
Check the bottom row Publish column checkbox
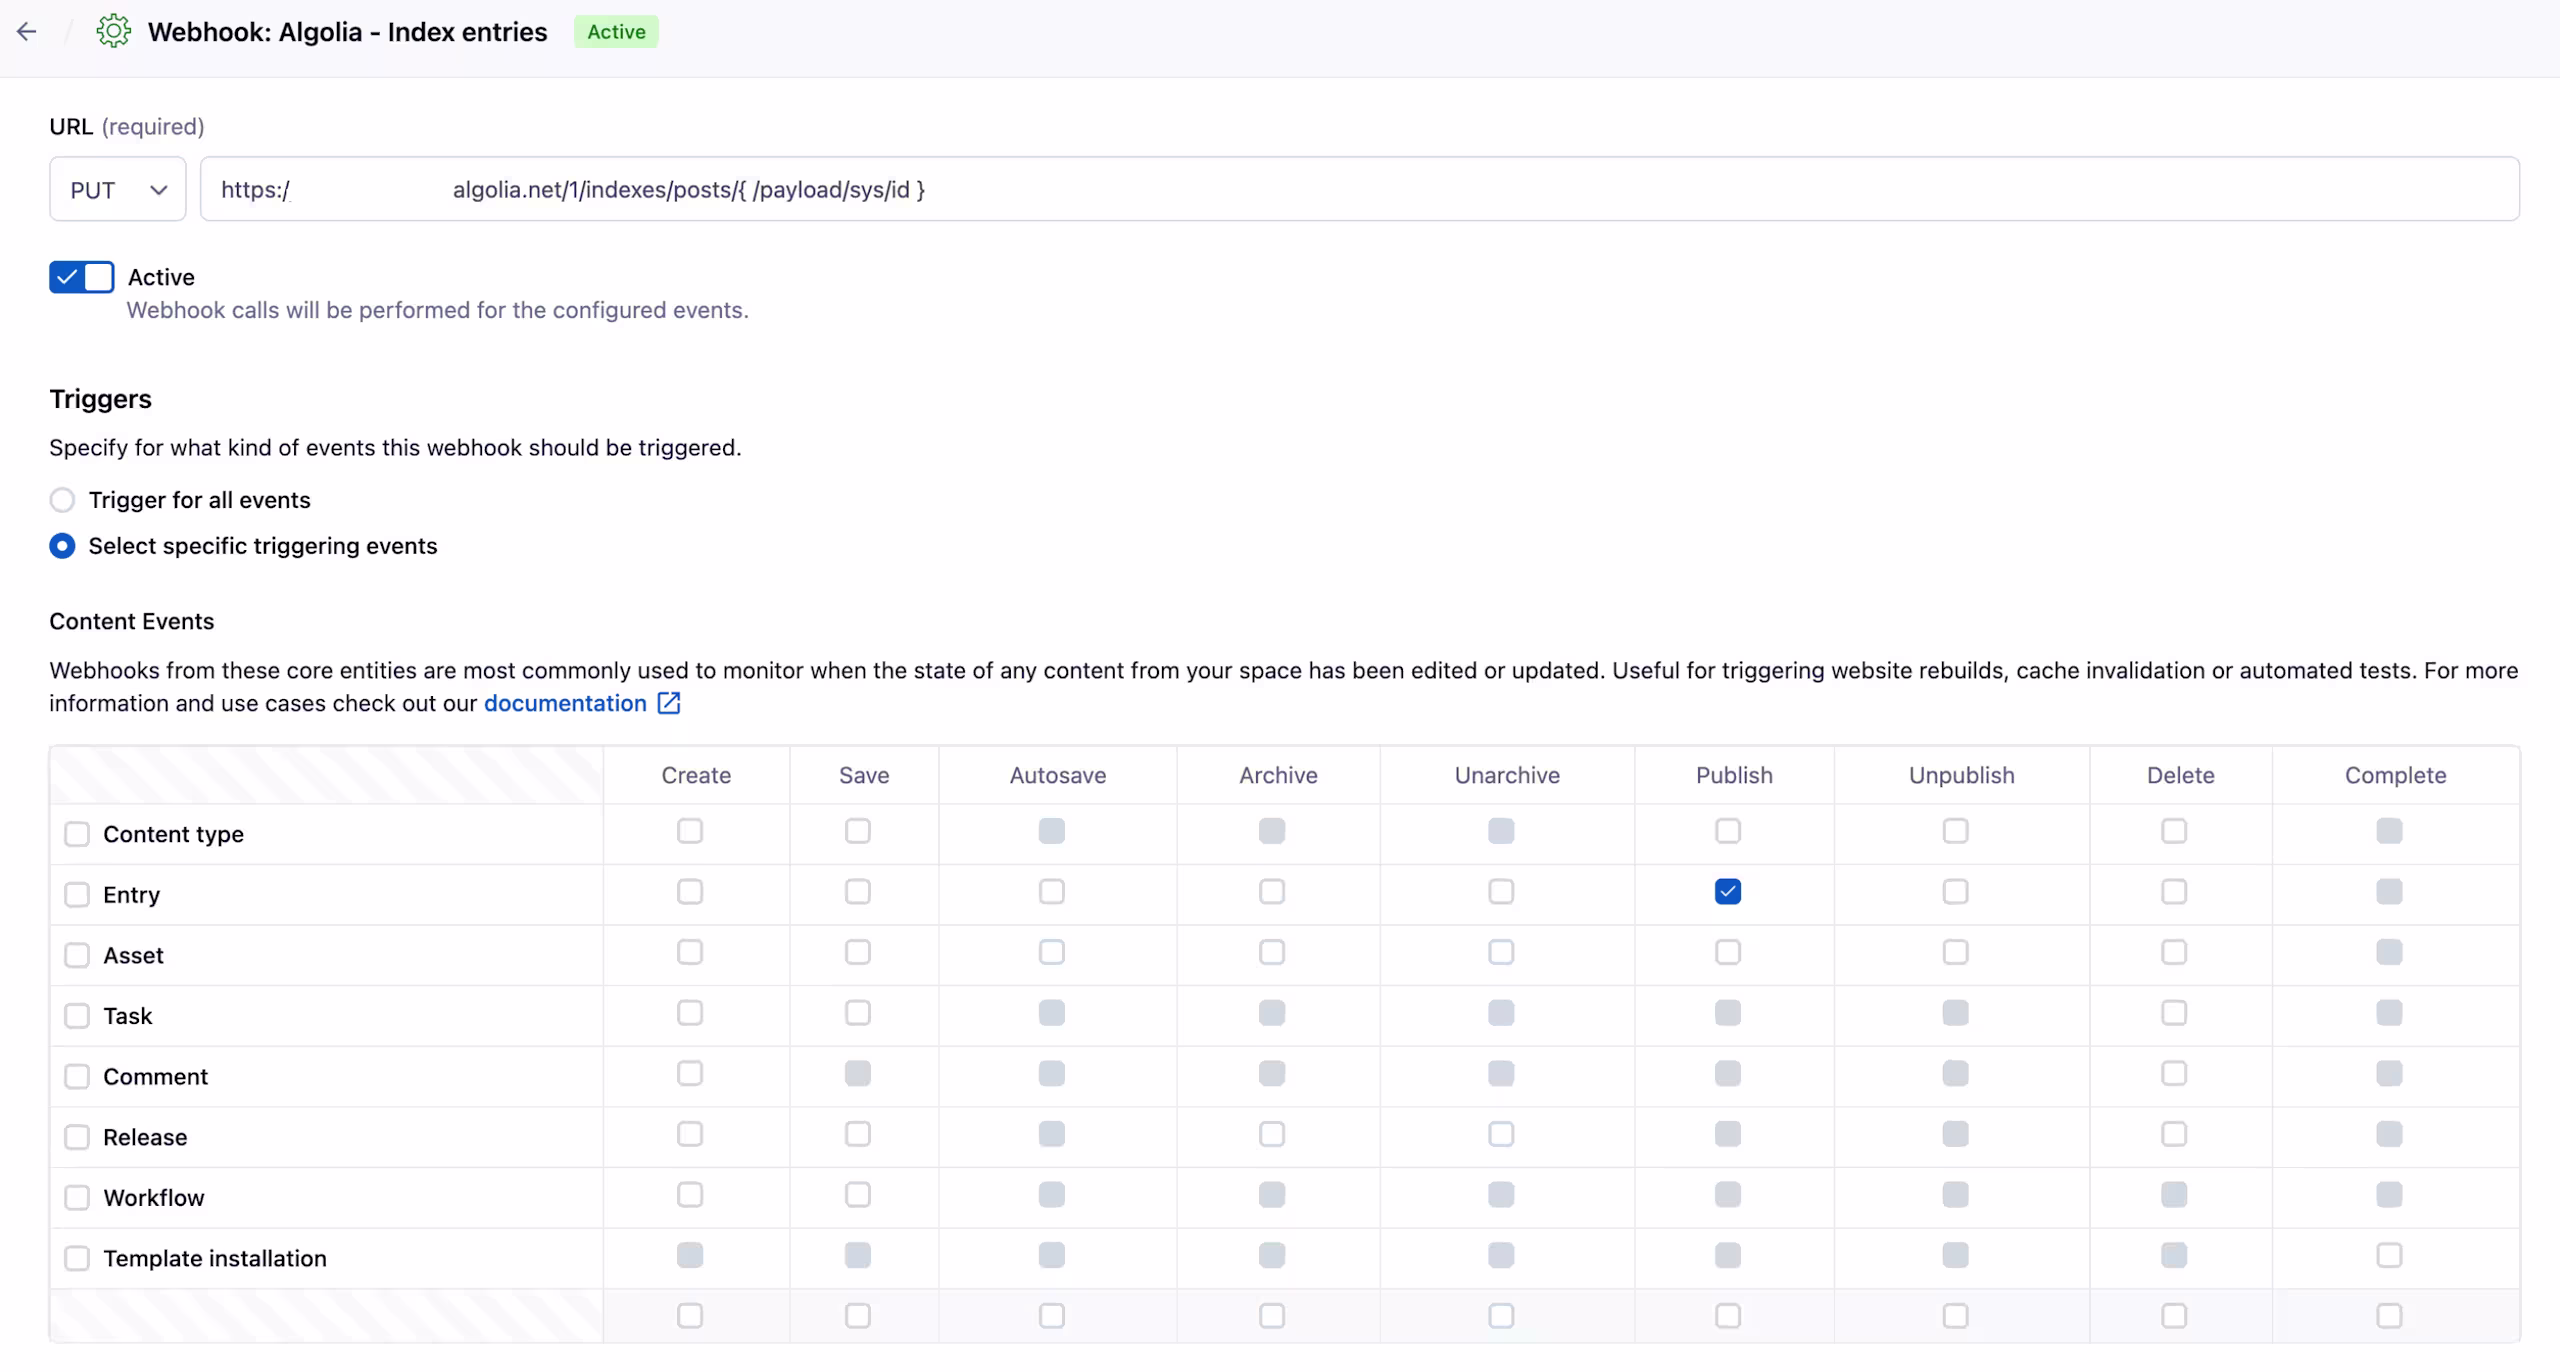point(1728,1316)
